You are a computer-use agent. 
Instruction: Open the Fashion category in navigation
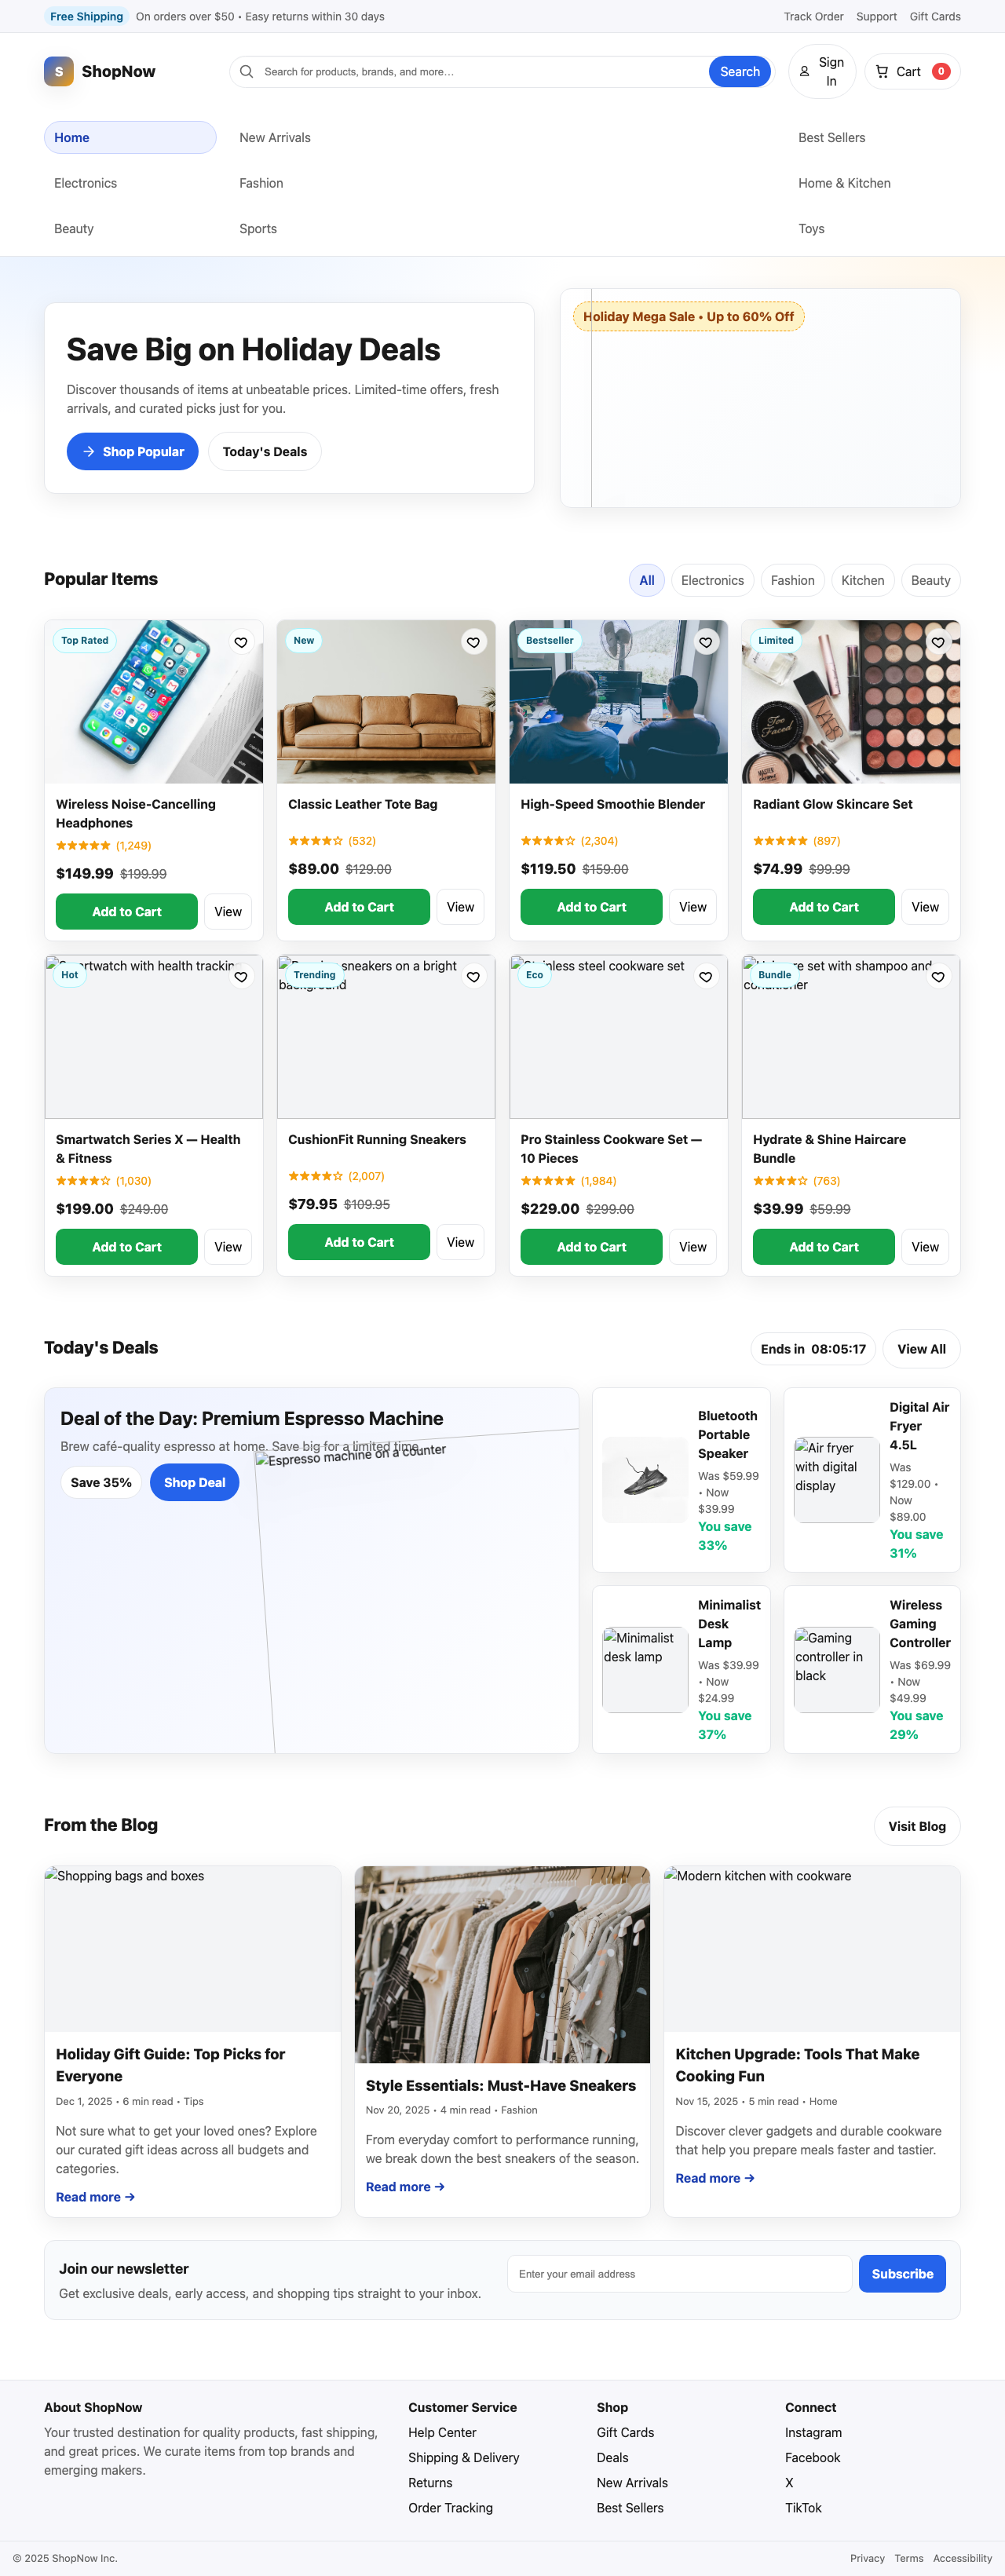[261, 183]
